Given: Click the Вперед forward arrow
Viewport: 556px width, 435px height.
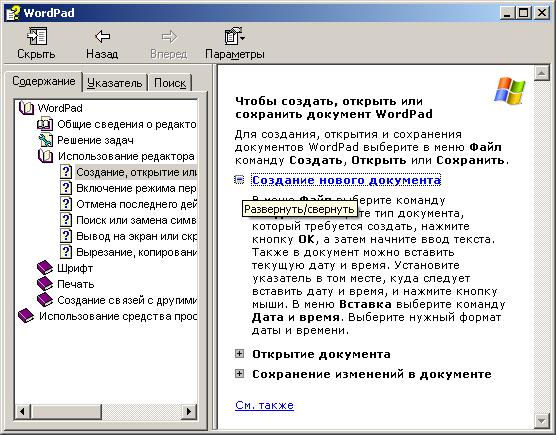Looking at the screenshot, I should tap(169, 37).
